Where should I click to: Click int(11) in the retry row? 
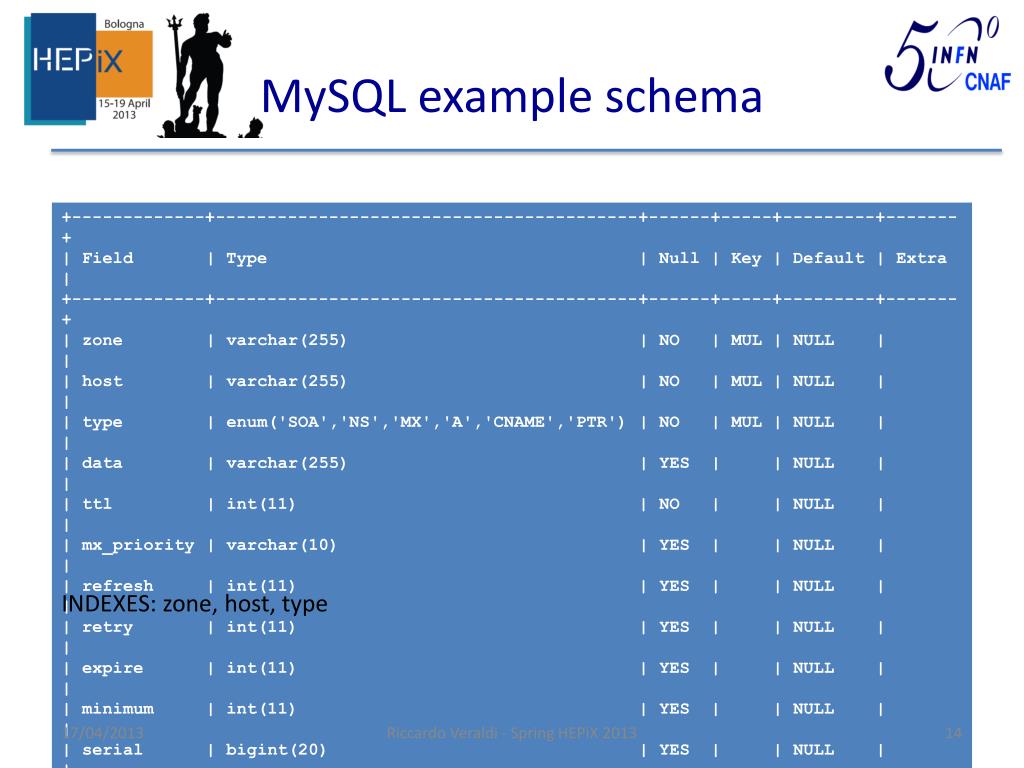point(261,628)
